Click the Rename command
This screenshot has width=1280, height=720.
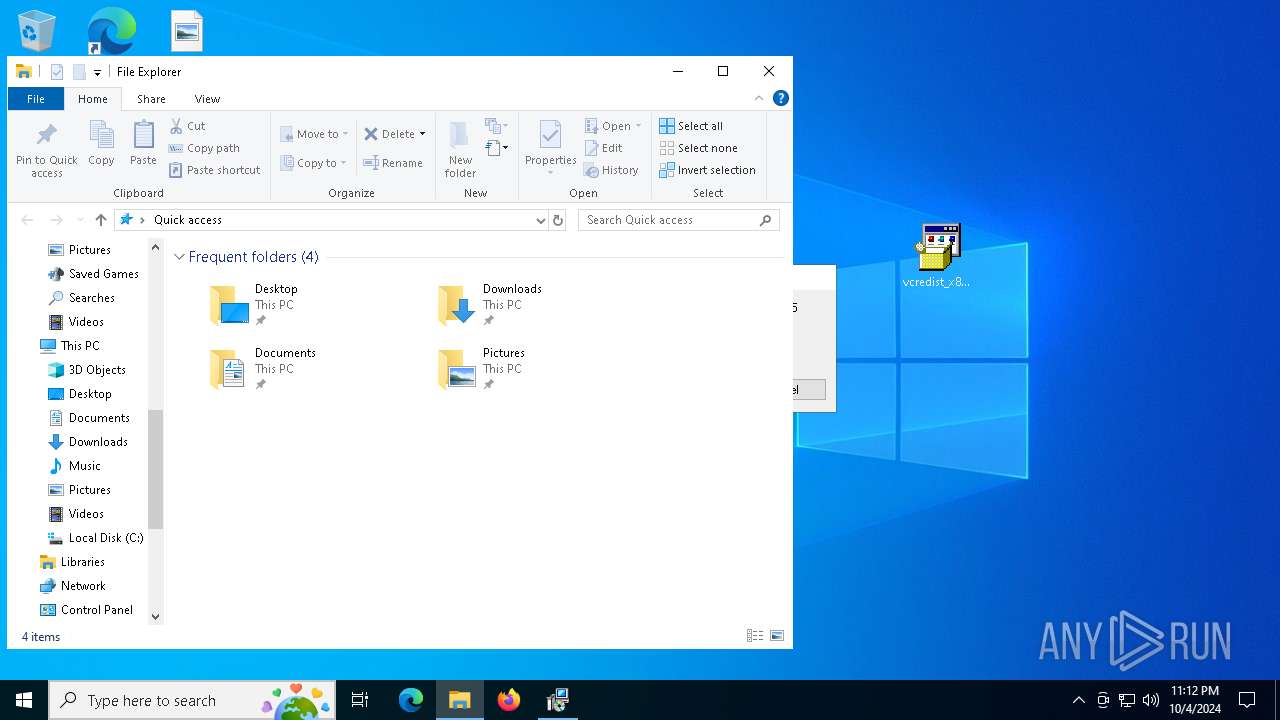click(x=393, y=163)
